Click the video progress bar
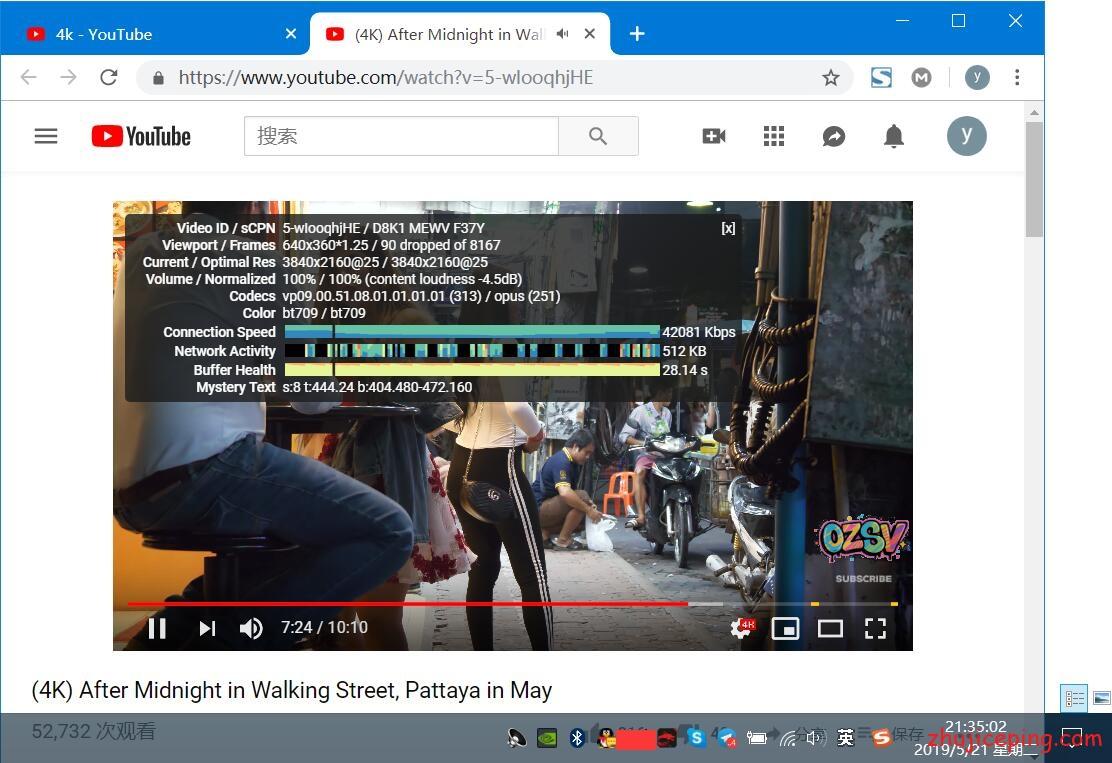Viewport: 1112px width, 763px height. click(x=500, y=604)
